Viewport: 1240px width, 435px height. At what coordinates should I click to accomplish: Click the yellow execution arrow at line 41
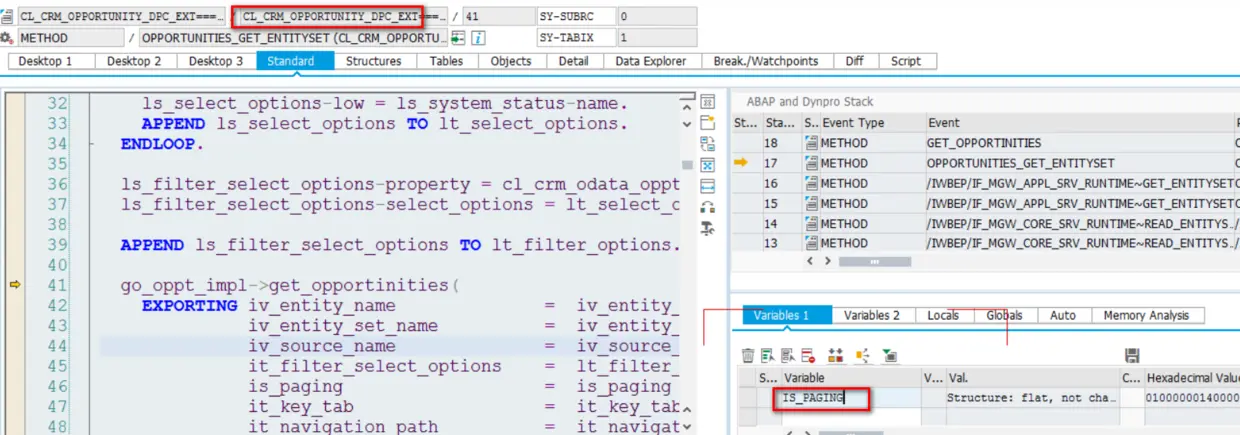pos(14,285)
